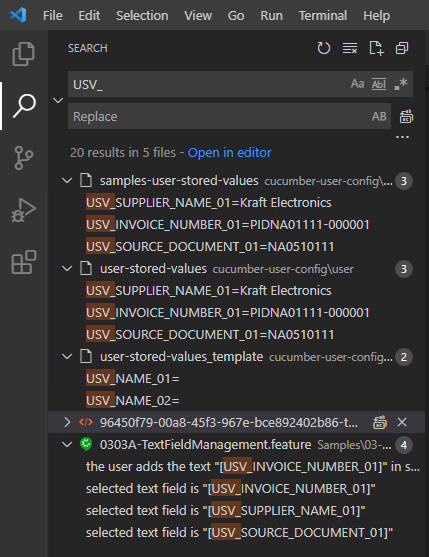Screen dimensions: 429x557
Task: Open the Source Control view
Action: pyautogui.click(x=23, y=158)
